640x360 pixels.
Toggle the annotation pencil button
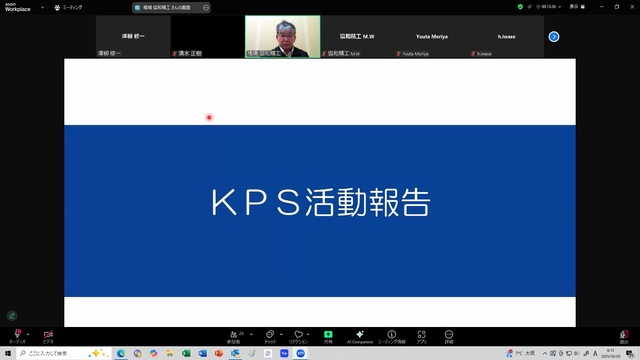pyautogui.click(x=12, y=316)
